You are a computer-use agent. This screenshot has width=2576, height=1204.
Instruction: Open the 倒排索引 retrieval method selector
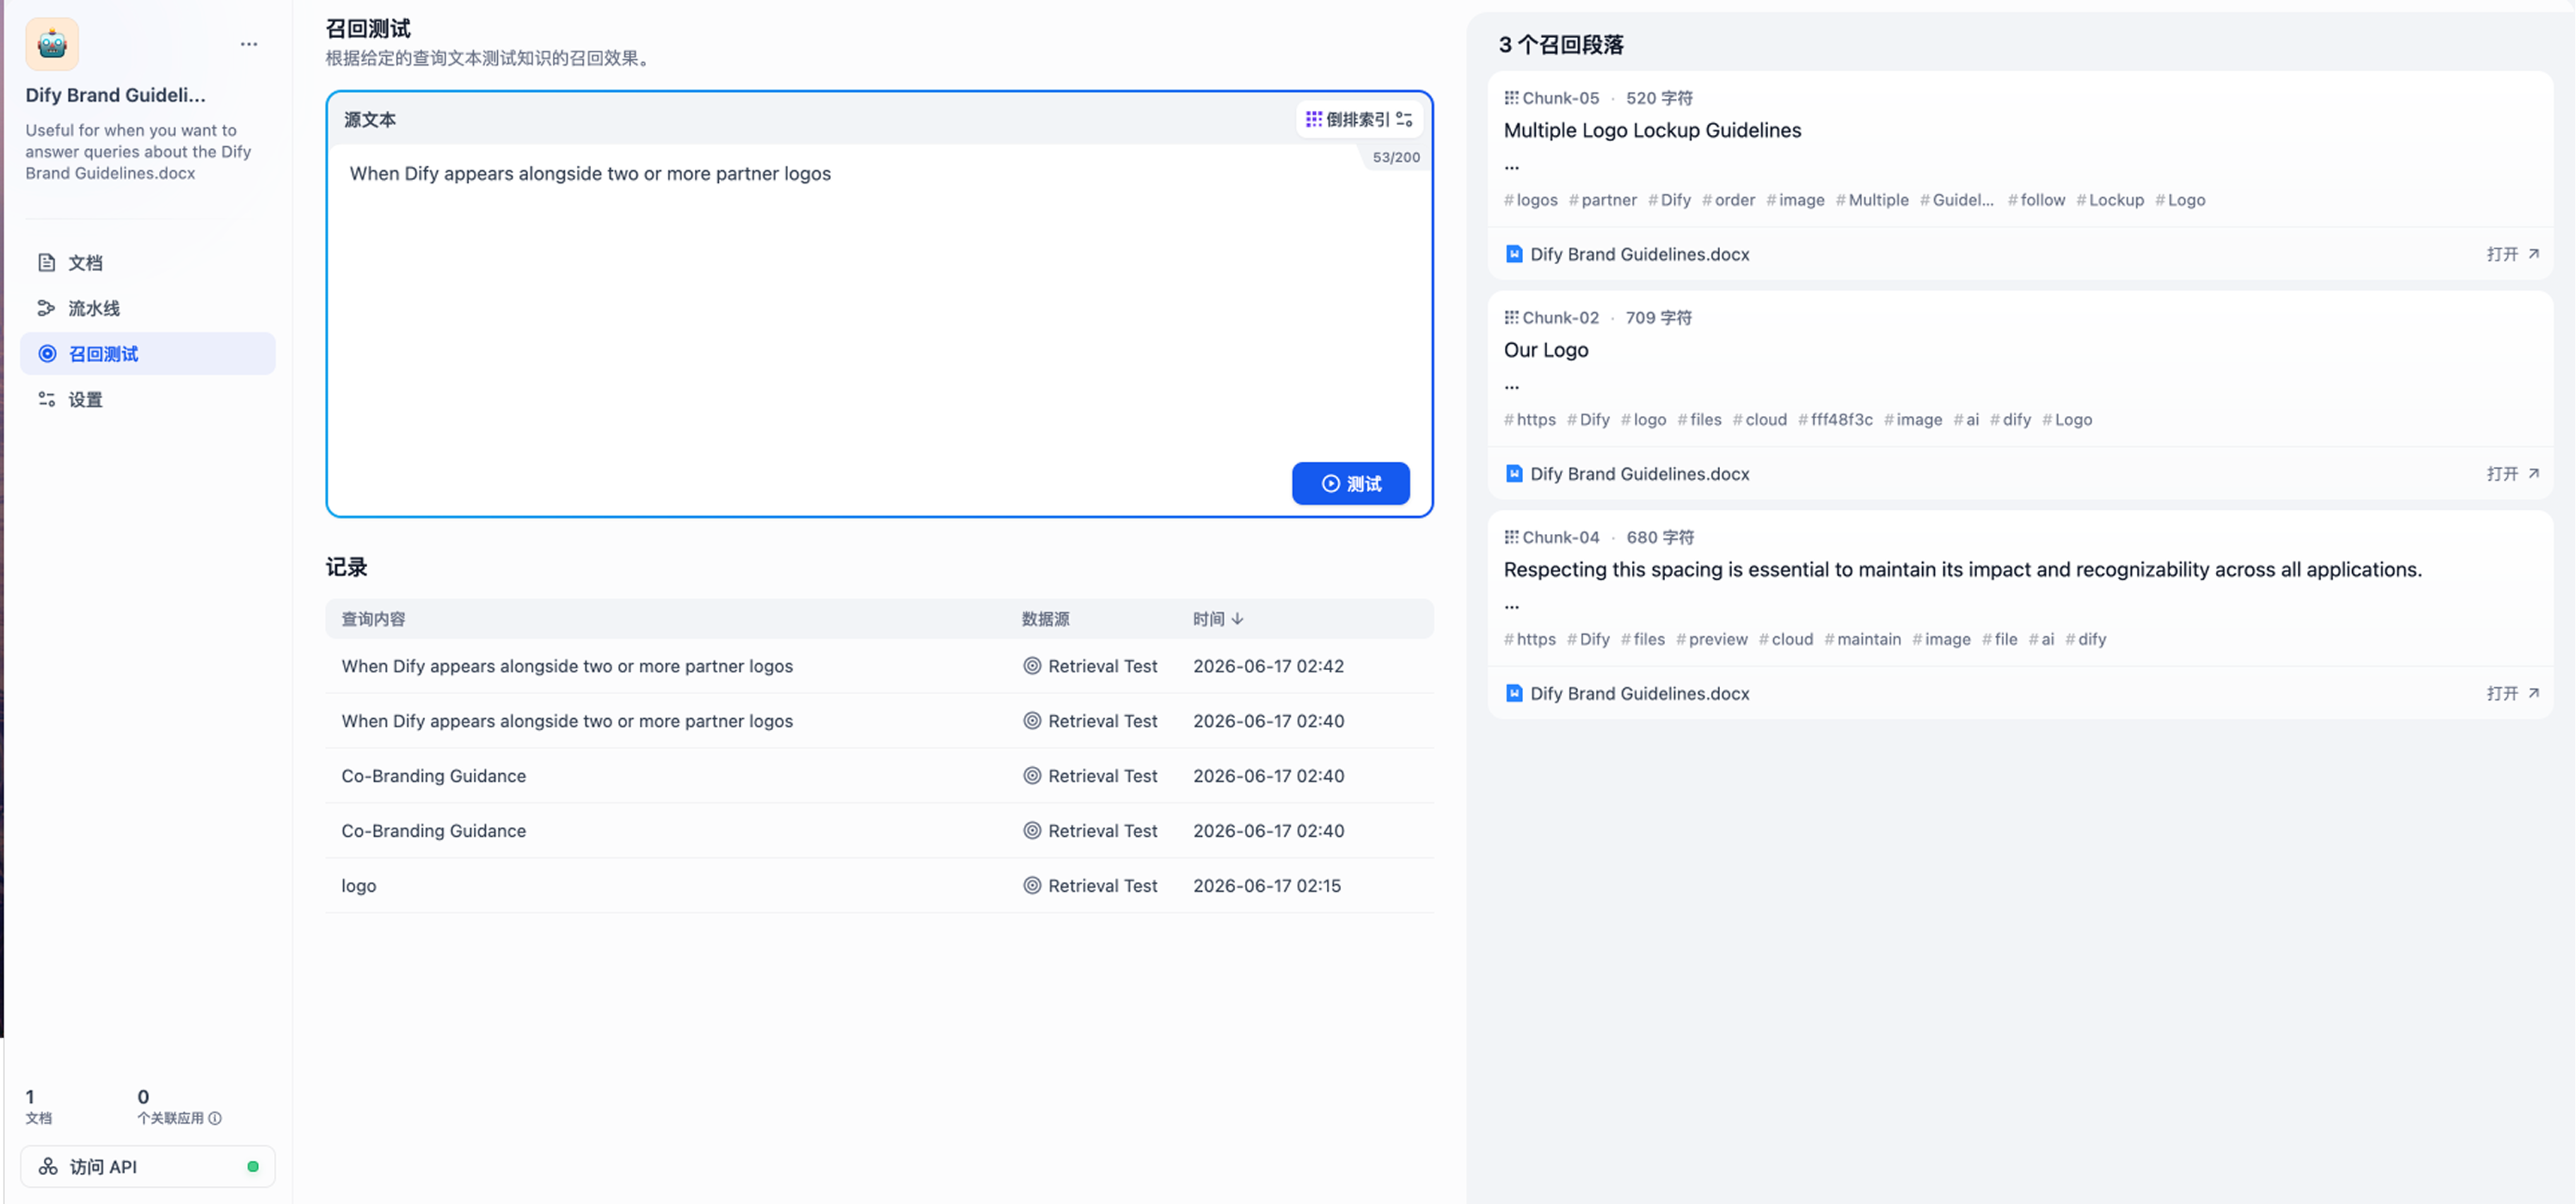pos(1359,119)
